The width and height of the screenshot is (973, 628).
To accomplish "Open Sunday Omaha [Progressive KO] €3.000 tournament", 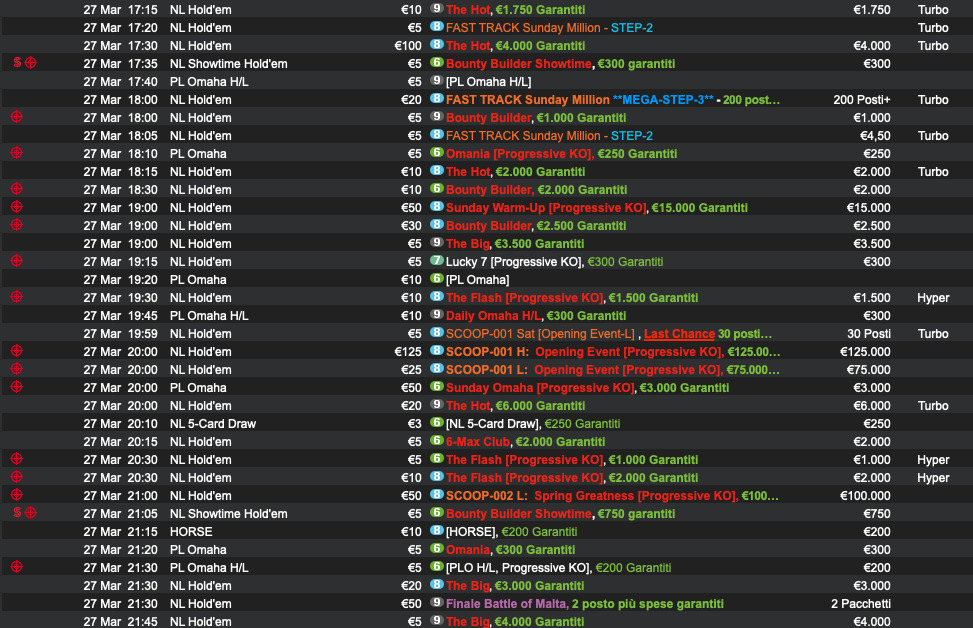I will pos(587,388).
